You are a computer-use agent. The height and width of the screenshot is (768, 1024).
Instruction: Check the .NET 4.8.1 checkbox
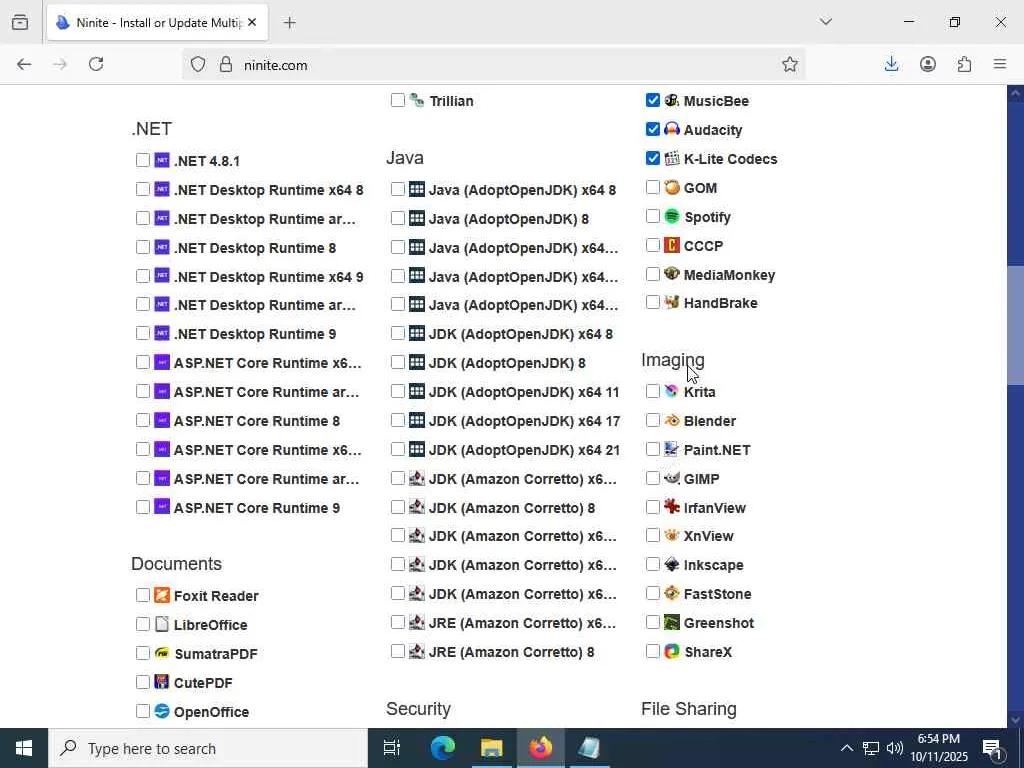click(x=143, y=160)
